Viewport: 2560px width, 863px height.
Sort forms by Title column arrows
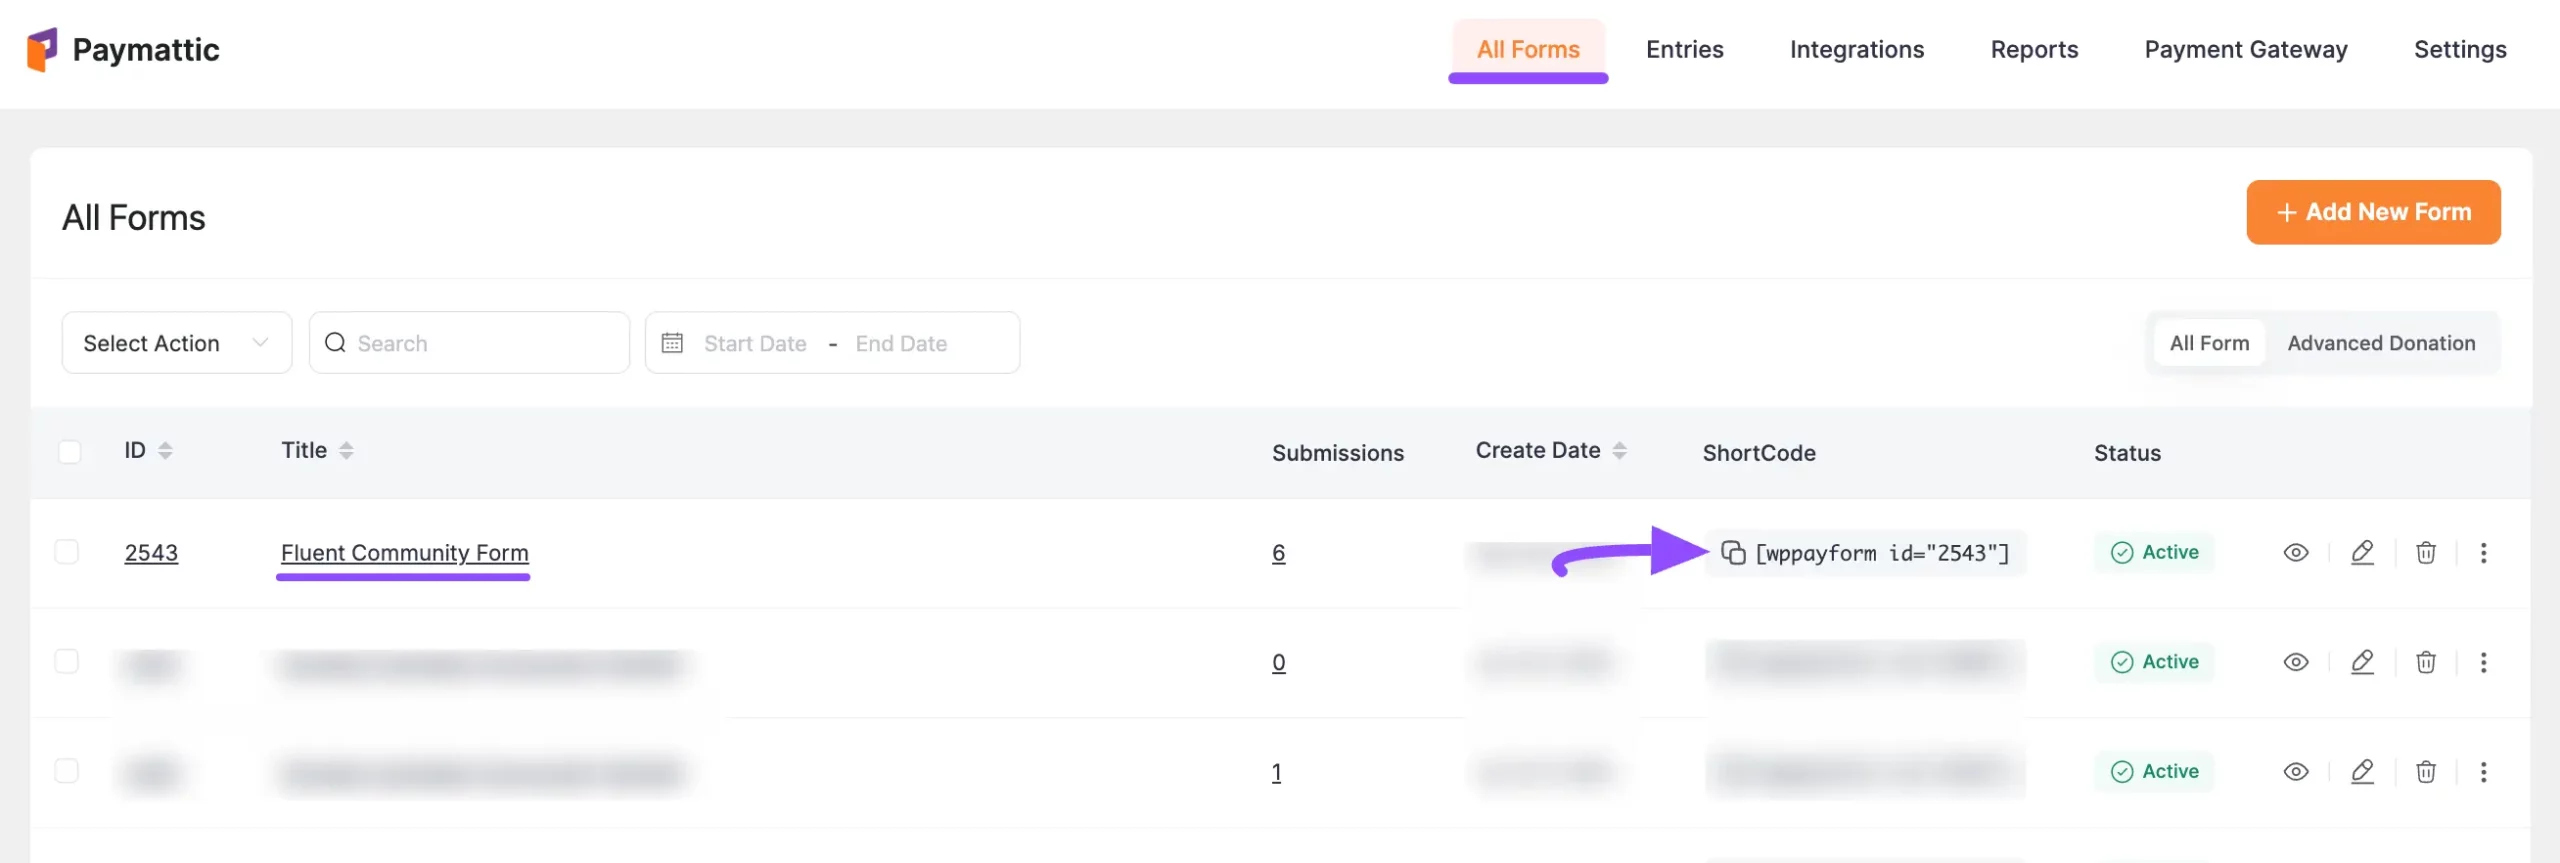pos(346,450)
